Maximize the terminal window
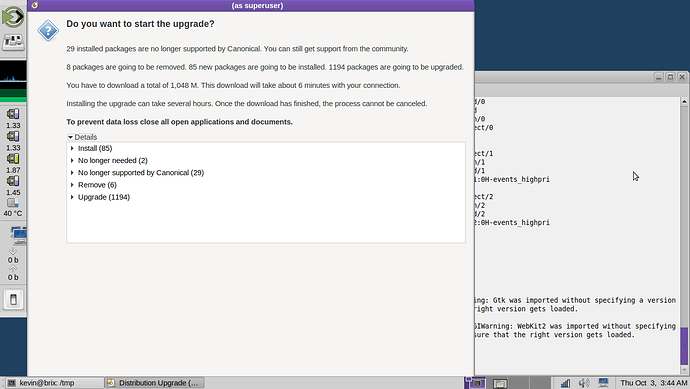 click(670, 77)
